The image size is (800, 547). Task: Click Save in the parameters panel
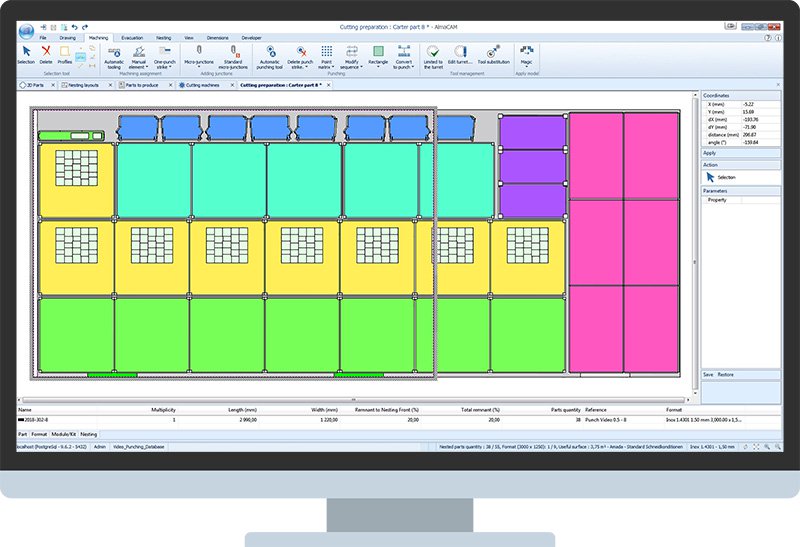708,374
